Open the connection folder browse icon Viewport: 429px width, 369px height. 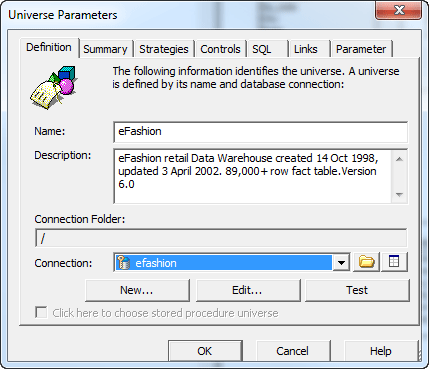pos(366,262)
